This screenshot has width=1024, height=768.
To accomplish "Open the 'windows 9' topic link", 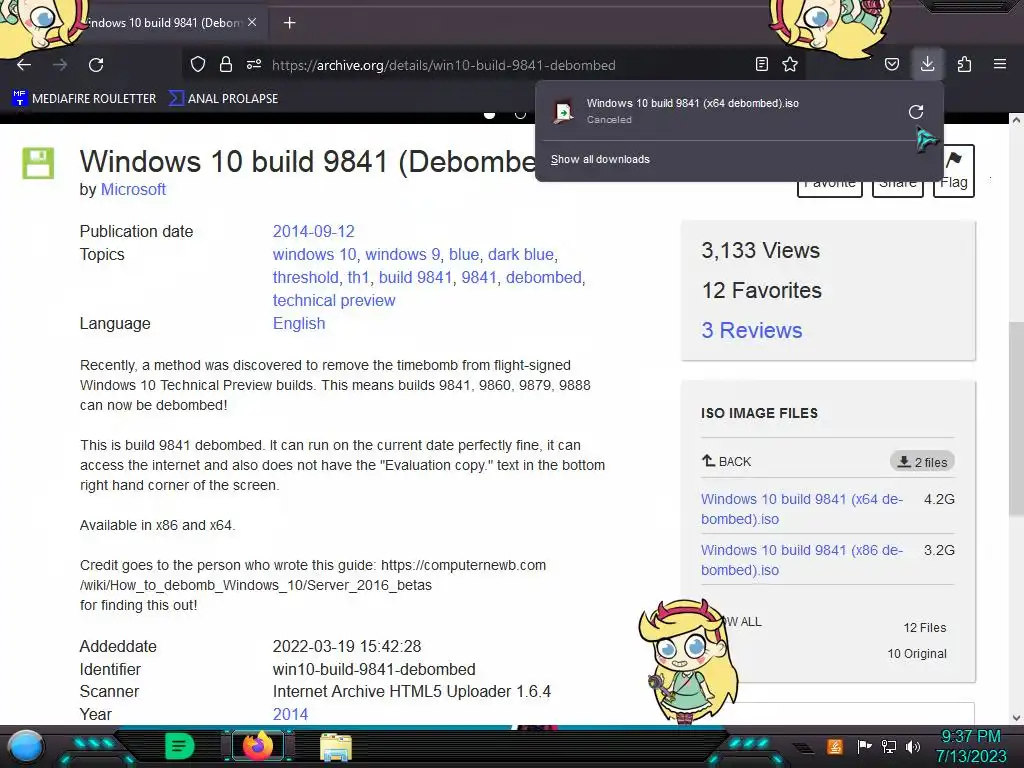I will (402, 255).
